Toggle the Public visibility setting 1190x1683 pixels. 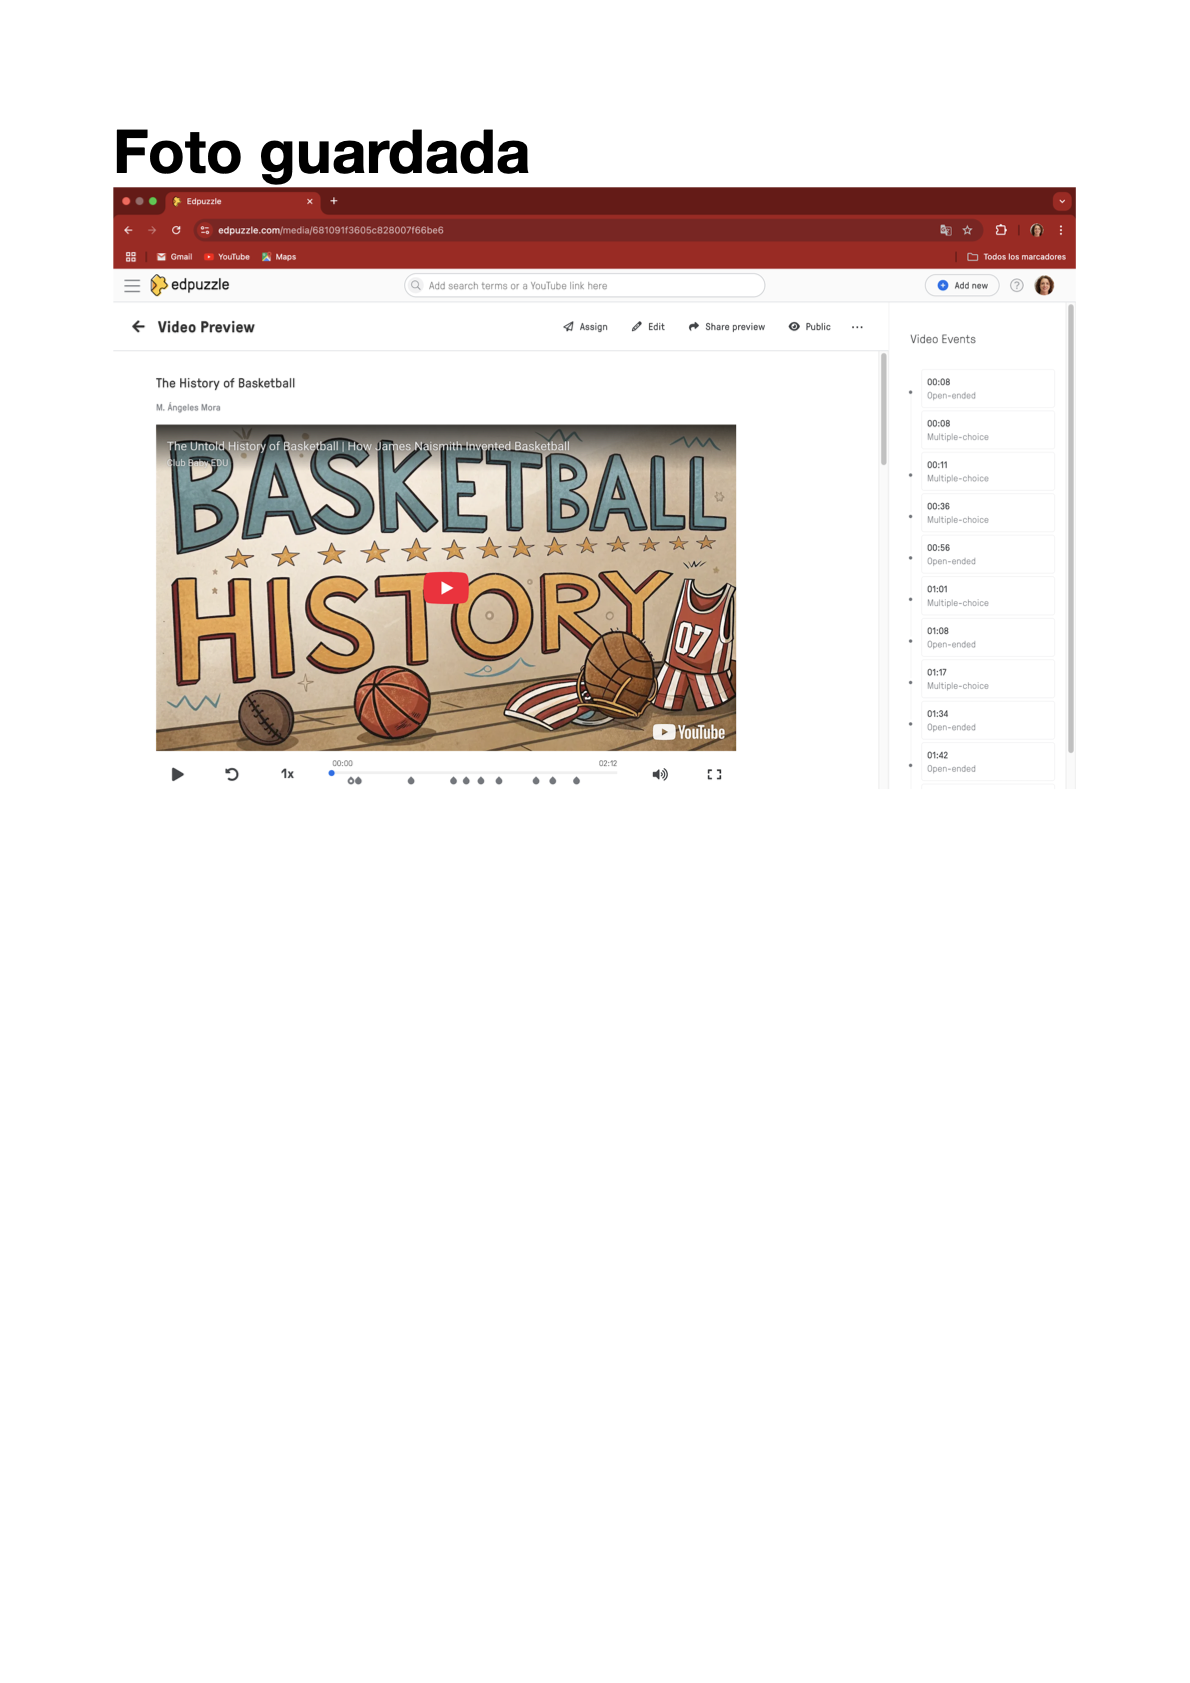coord(809,327)
